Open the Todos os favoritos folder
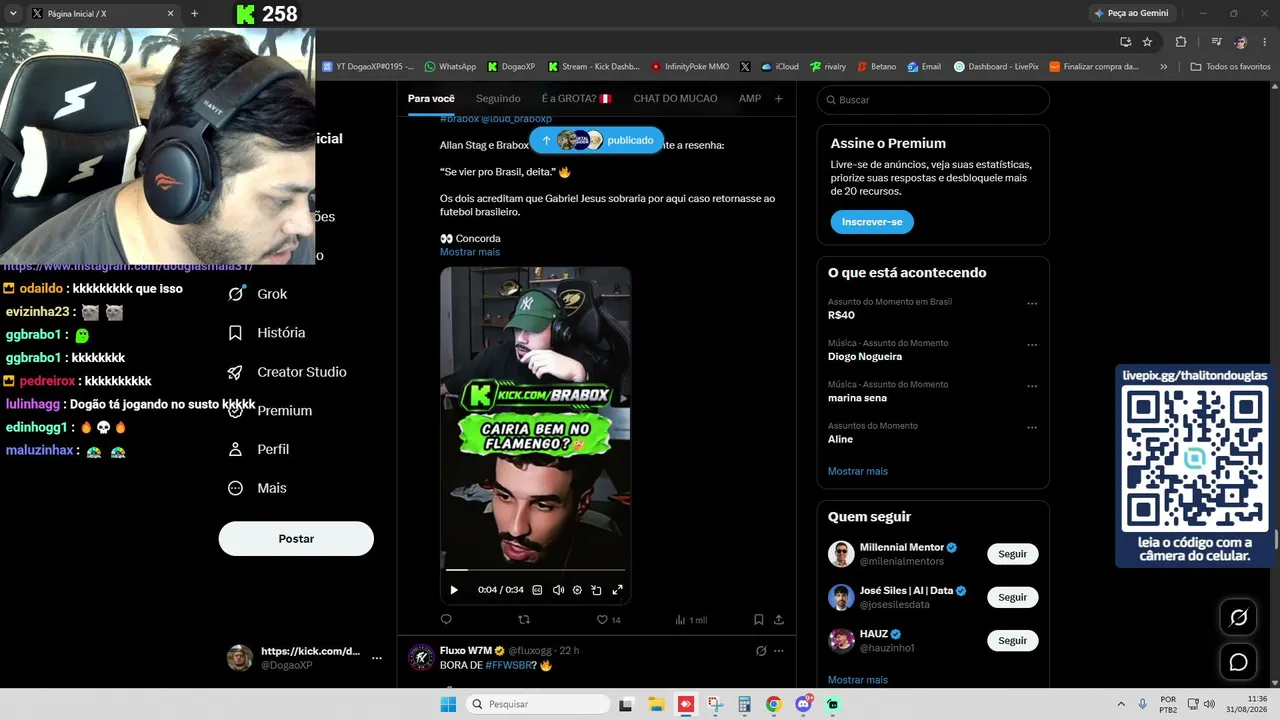Screen dimensions: 1280x720 coord(1230,67)
